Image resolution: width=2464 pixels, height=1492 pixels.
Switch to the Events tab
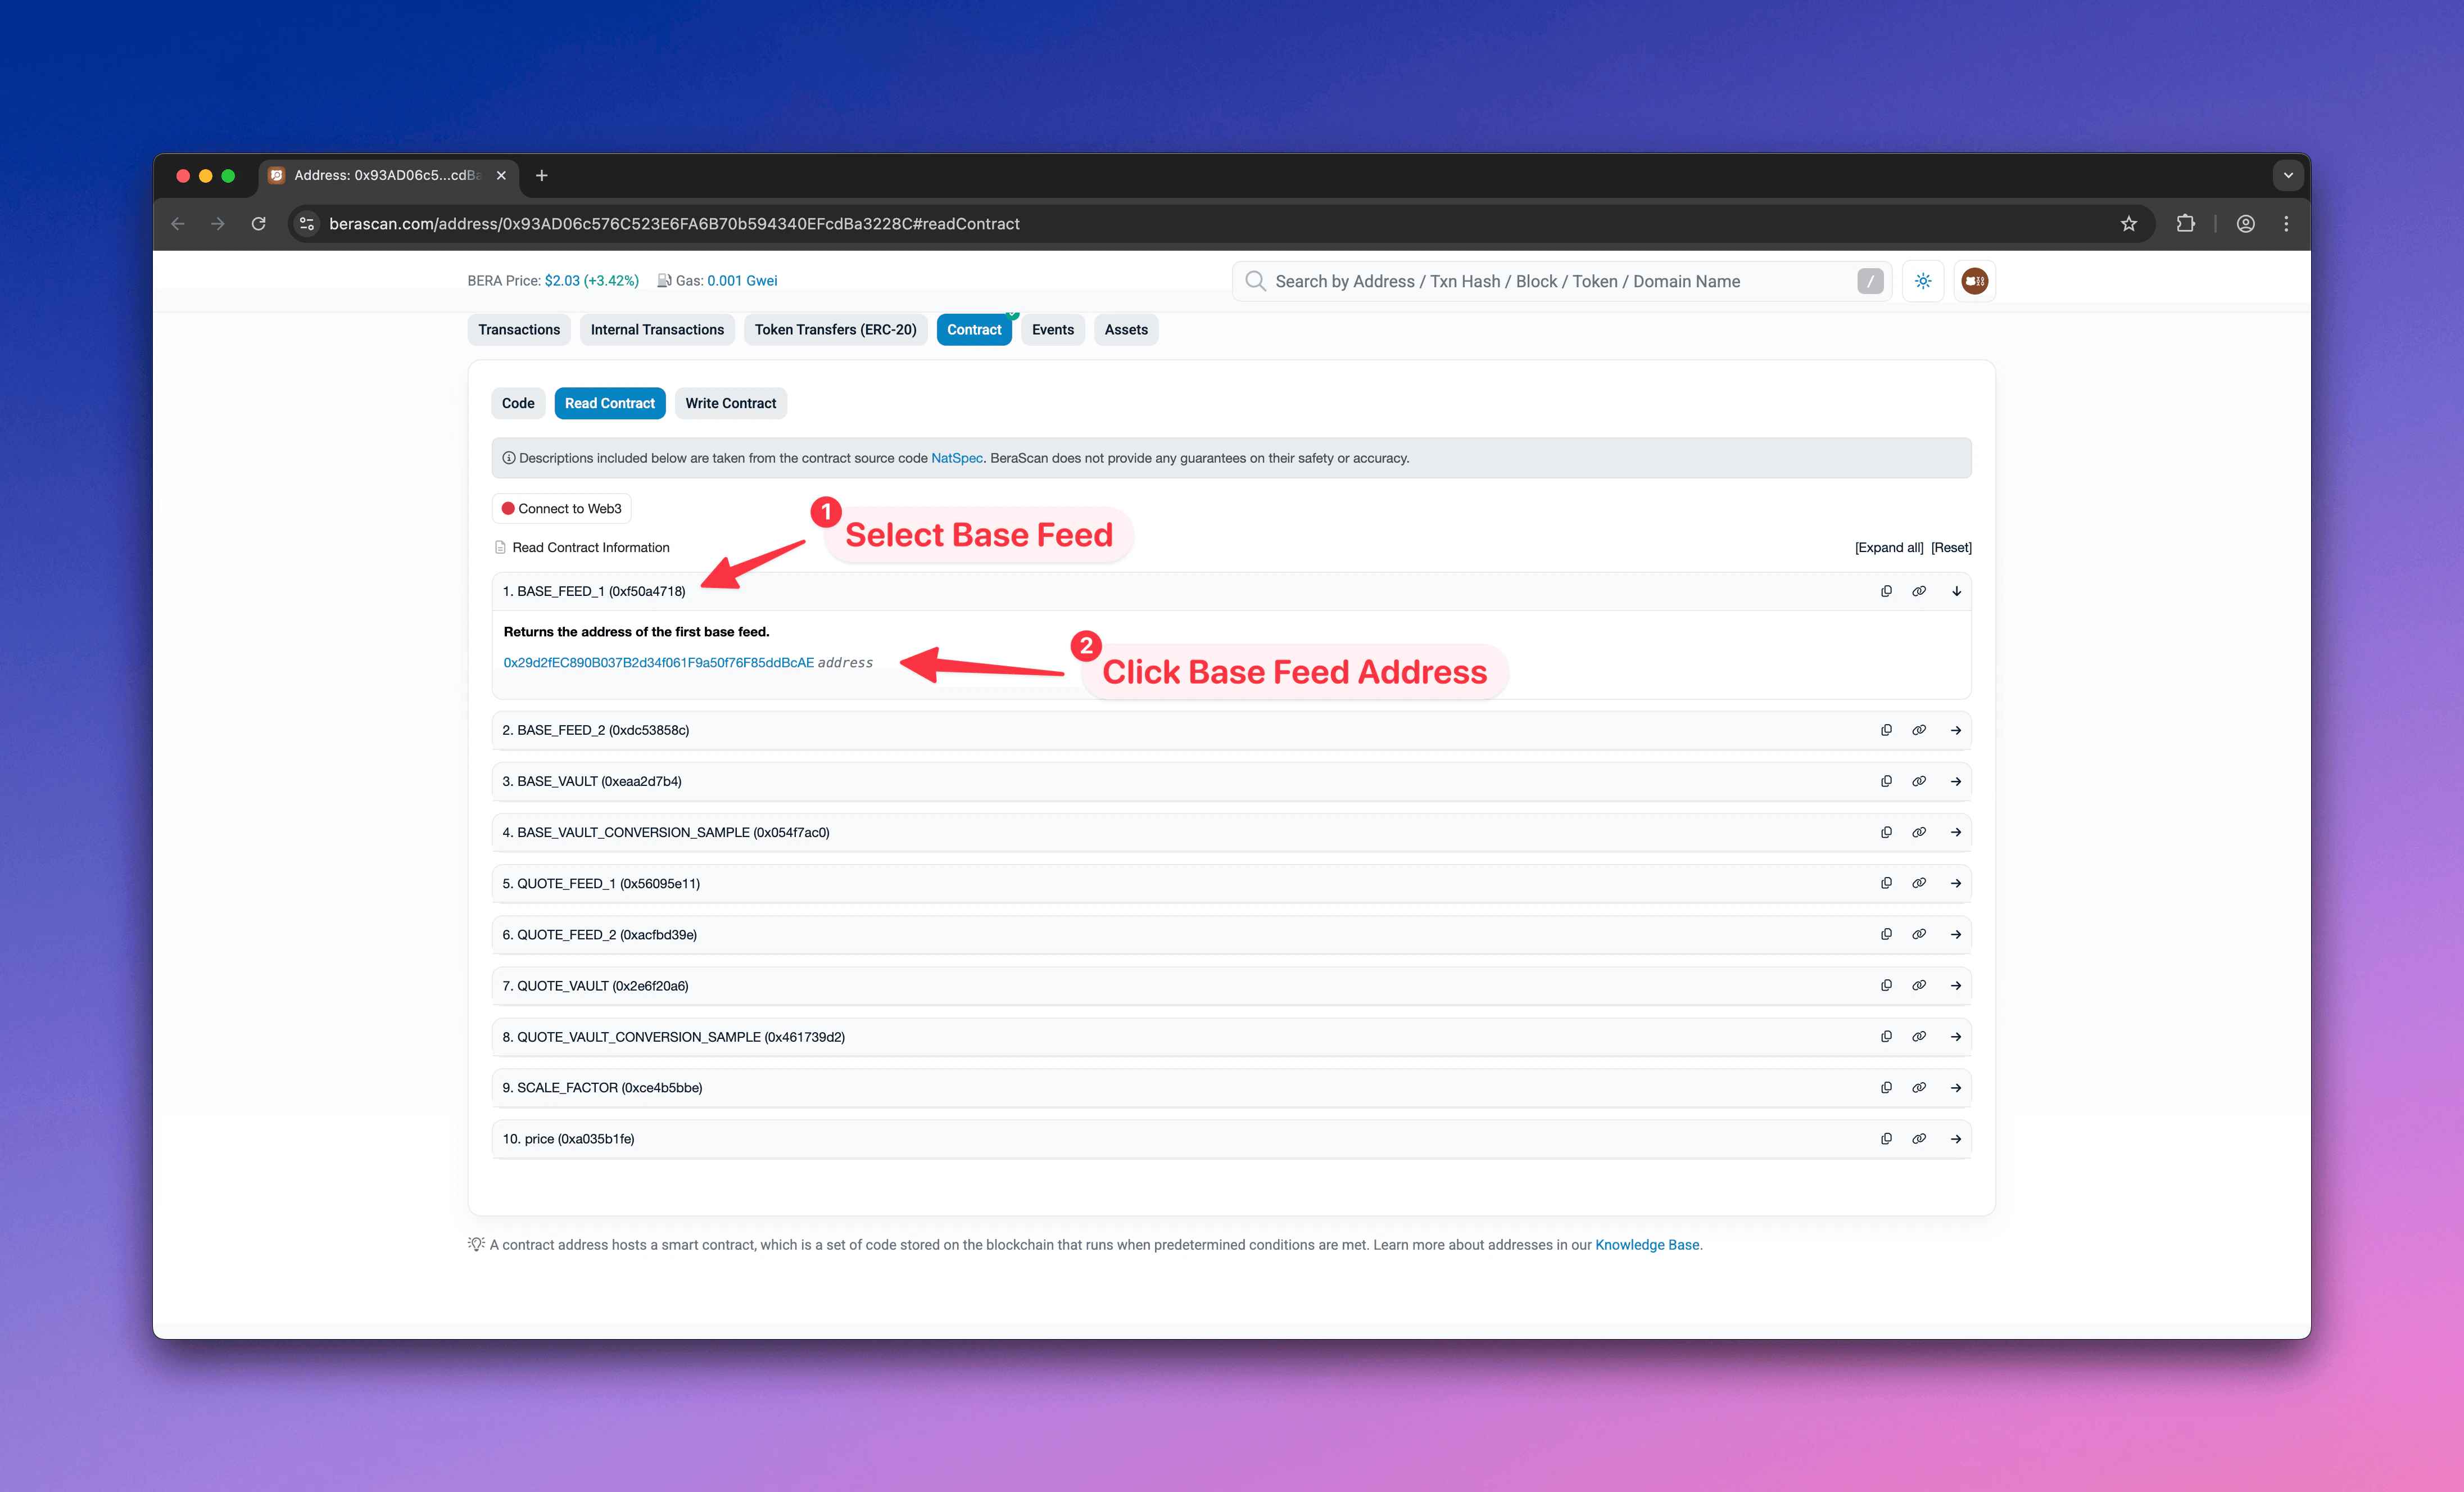click(x=1052, y=329)
